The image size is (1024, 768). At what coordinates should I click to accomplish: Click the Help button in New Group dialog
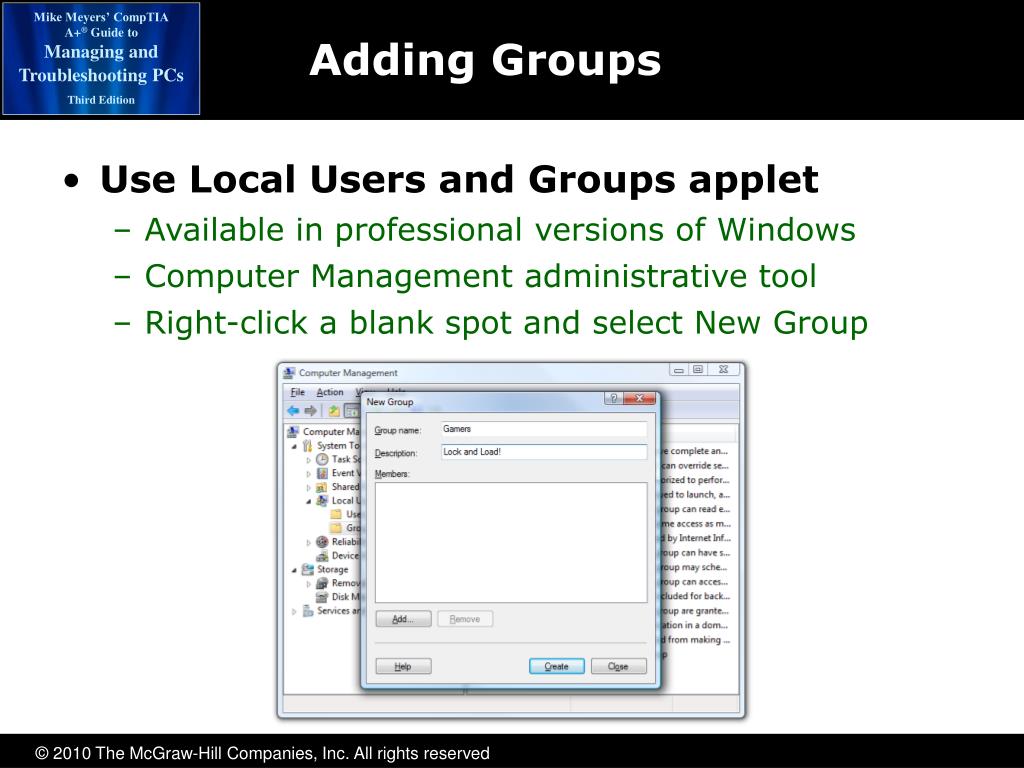coord(404,666)
